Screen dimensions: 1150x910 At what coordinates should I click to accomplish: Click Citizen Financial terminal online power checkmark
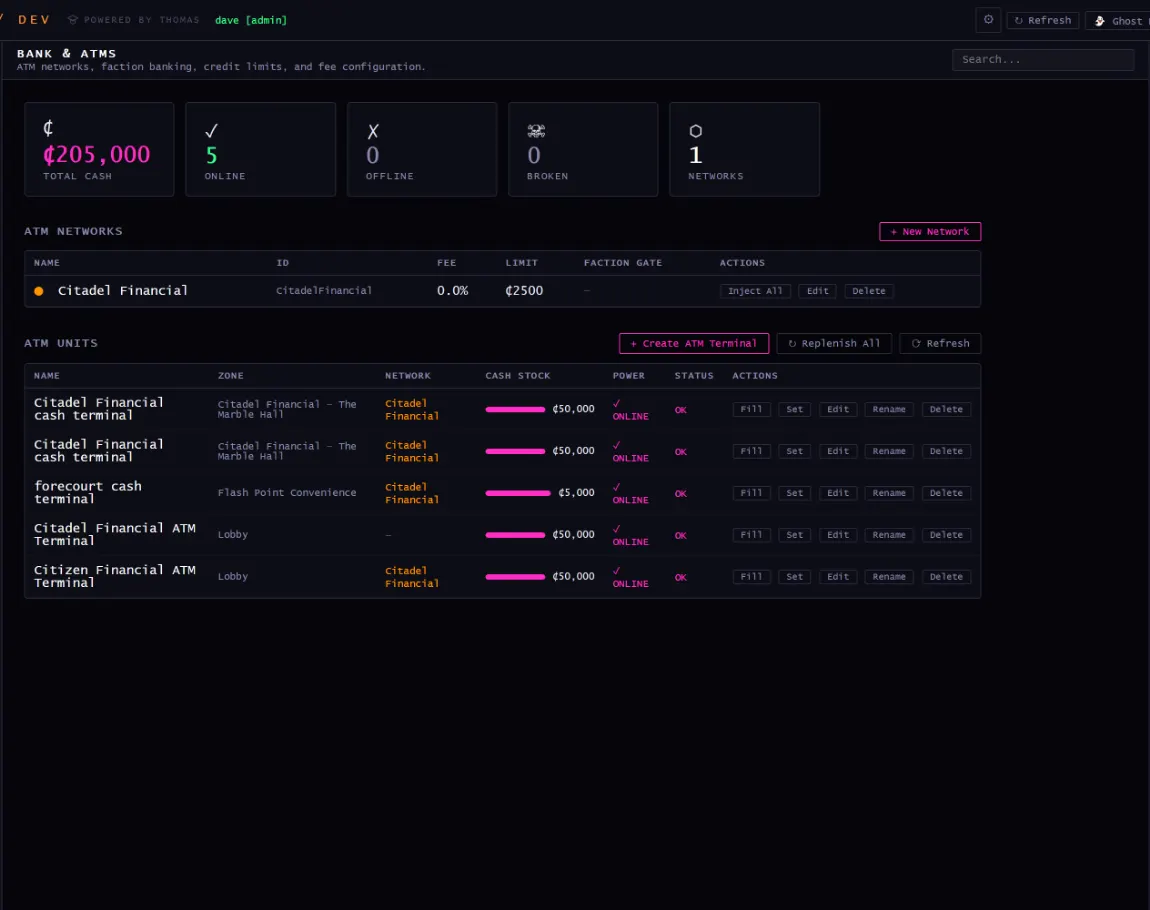(x=617, y=570)
